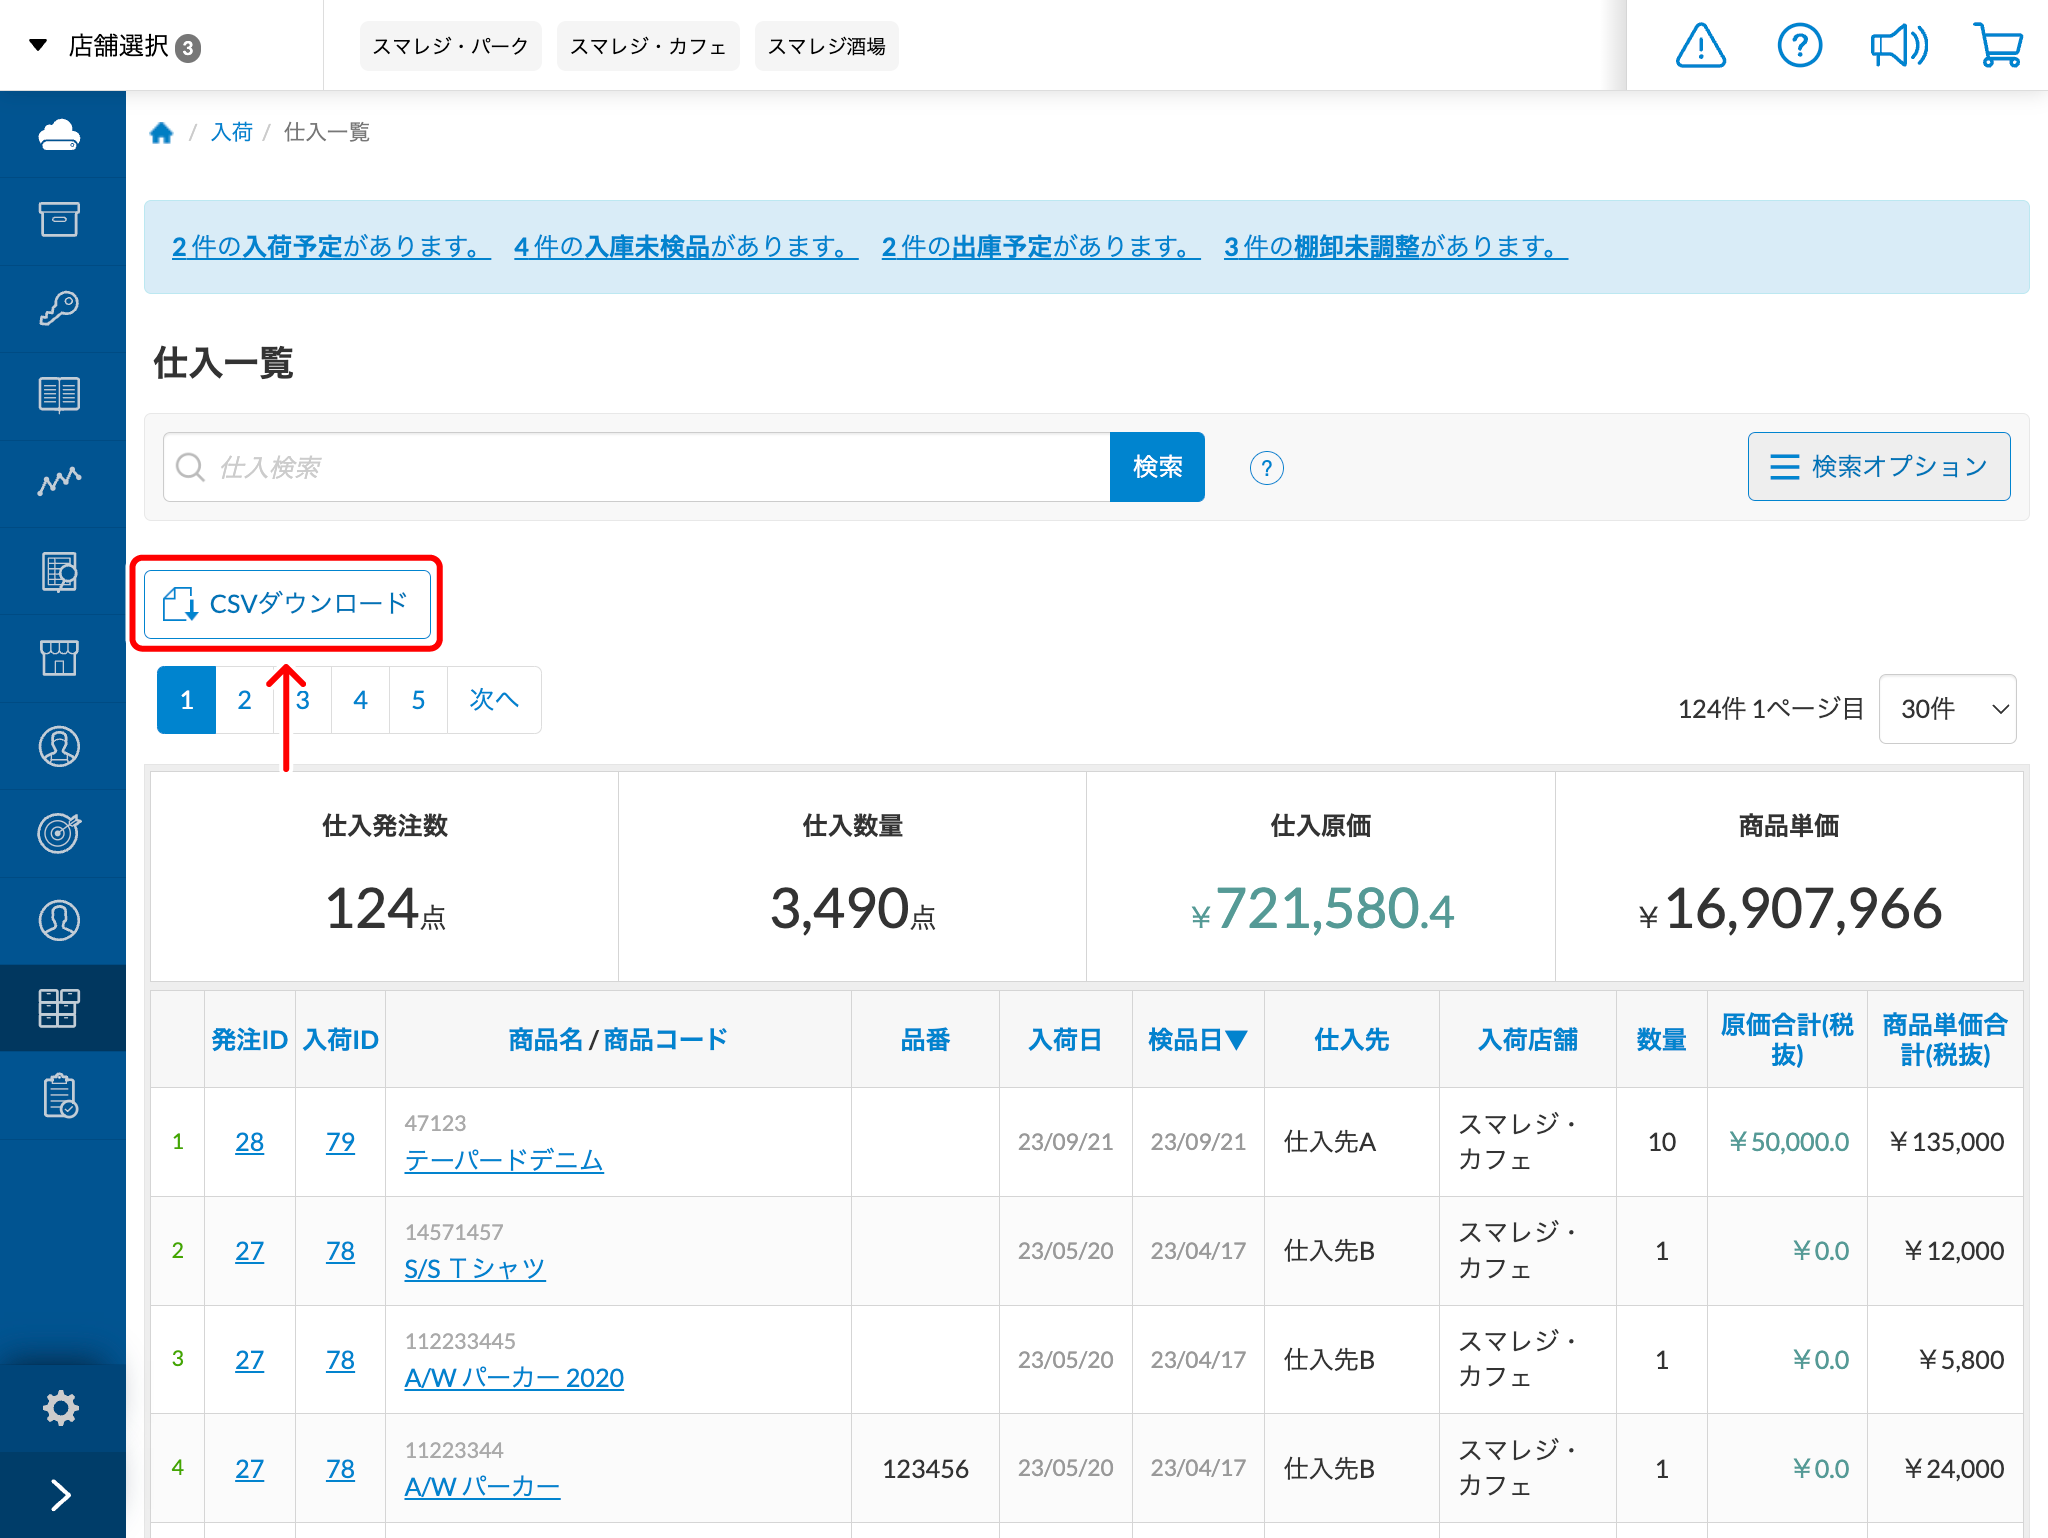Click the 仕入検索 search input field
This screenshot has height=1538, width=2048.
pos(640,467)
